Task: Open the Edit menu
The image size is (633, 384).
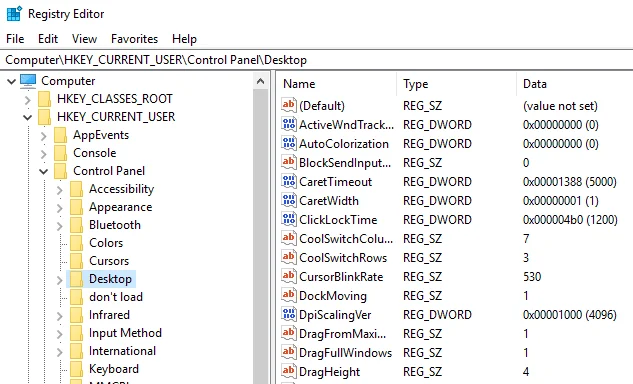Action: (48, 39)
